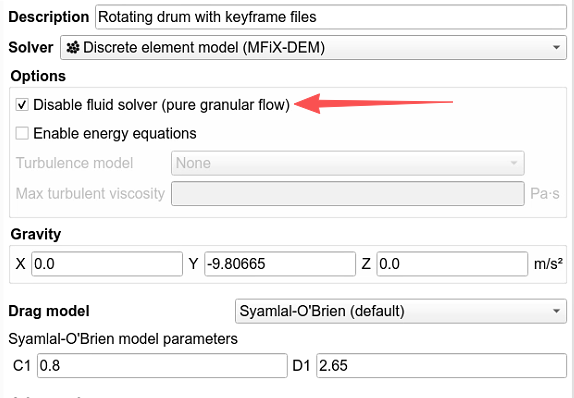Click the Max turbulent viscosity field
Viewport: 574px width, 398px height.
pos(347,193)
